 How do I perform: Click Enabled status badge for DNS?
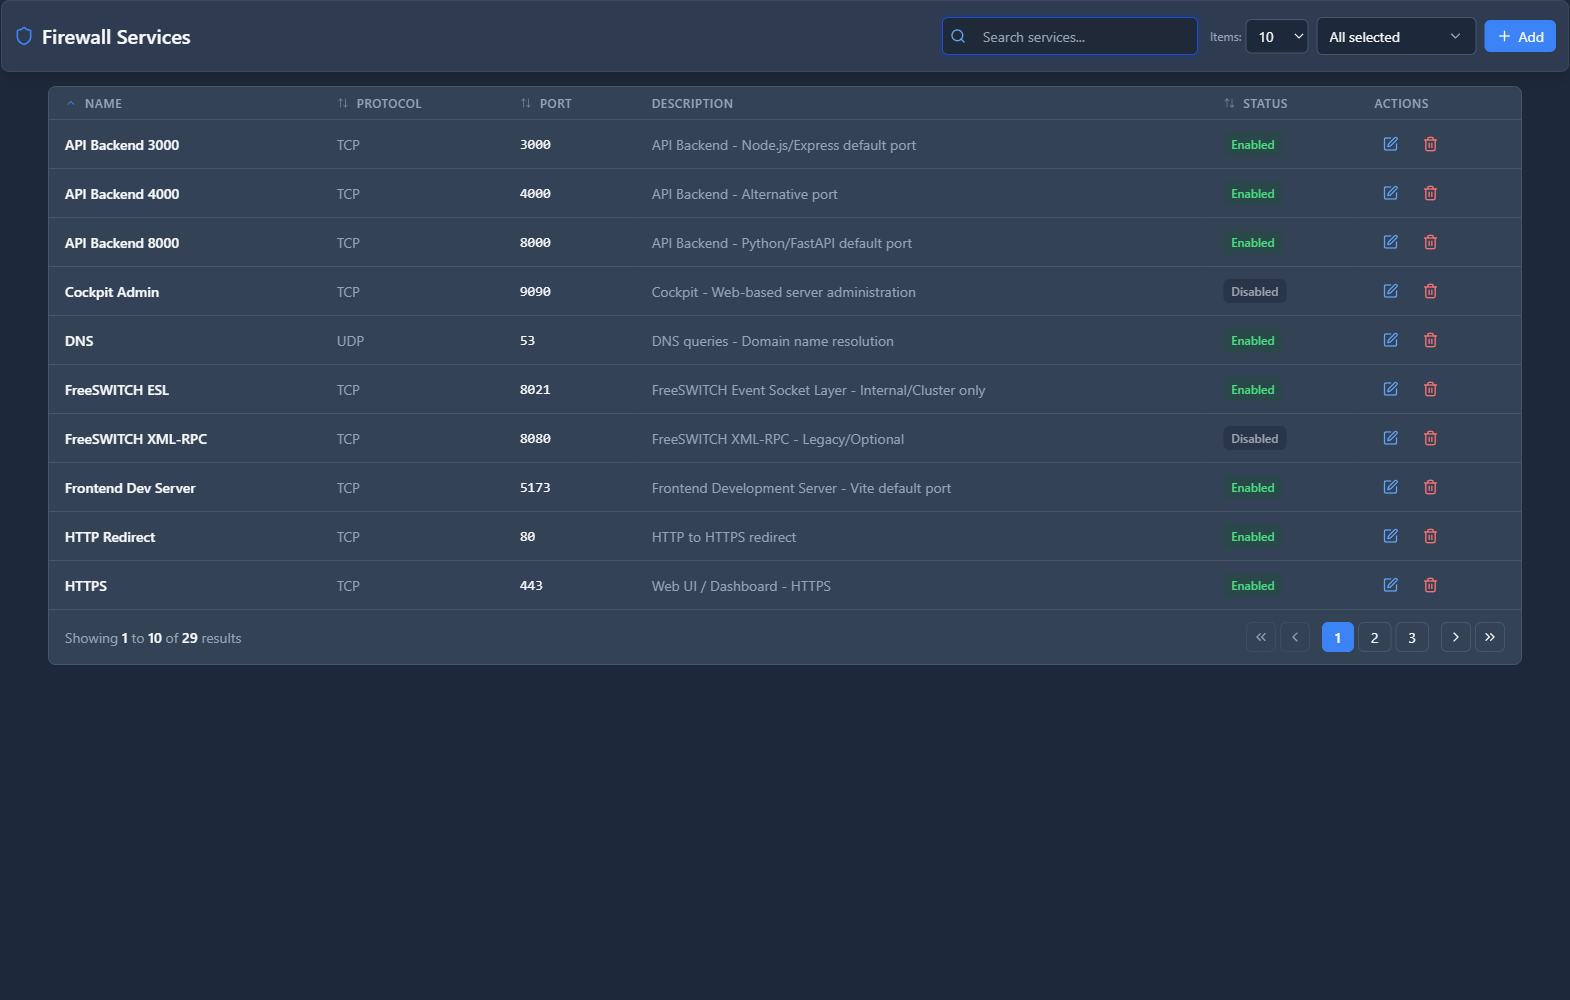click(x=1252, y=341)
